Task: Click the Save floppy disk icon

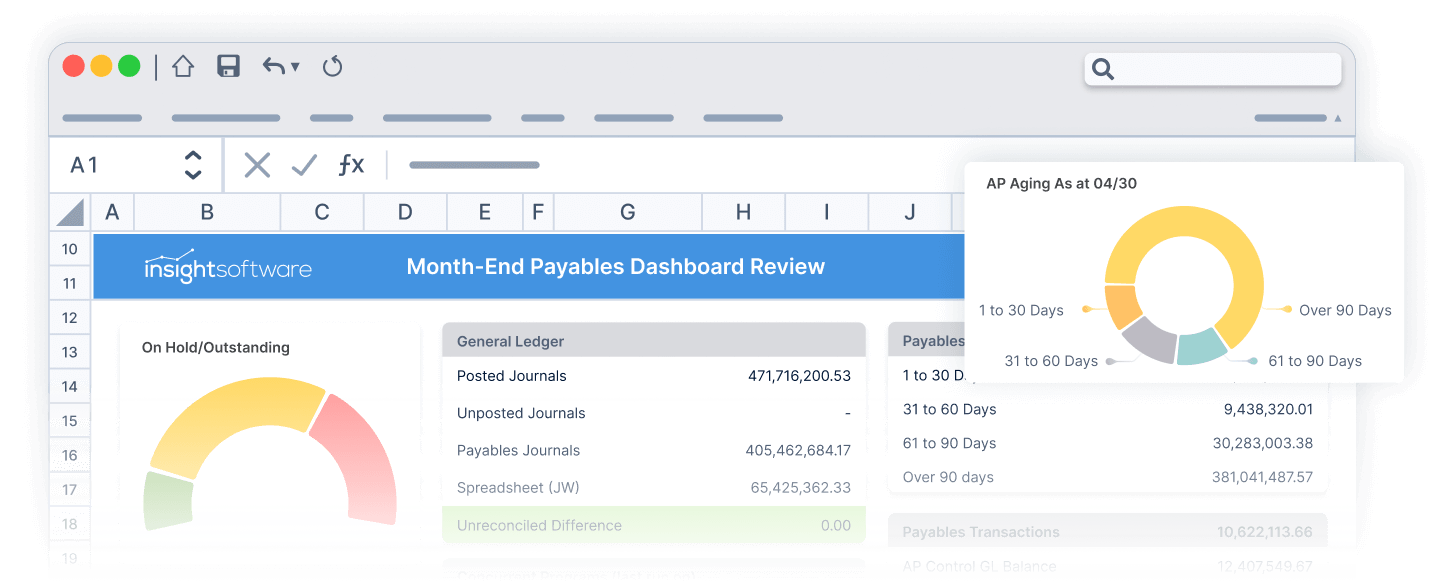Action: pos(229,67)
